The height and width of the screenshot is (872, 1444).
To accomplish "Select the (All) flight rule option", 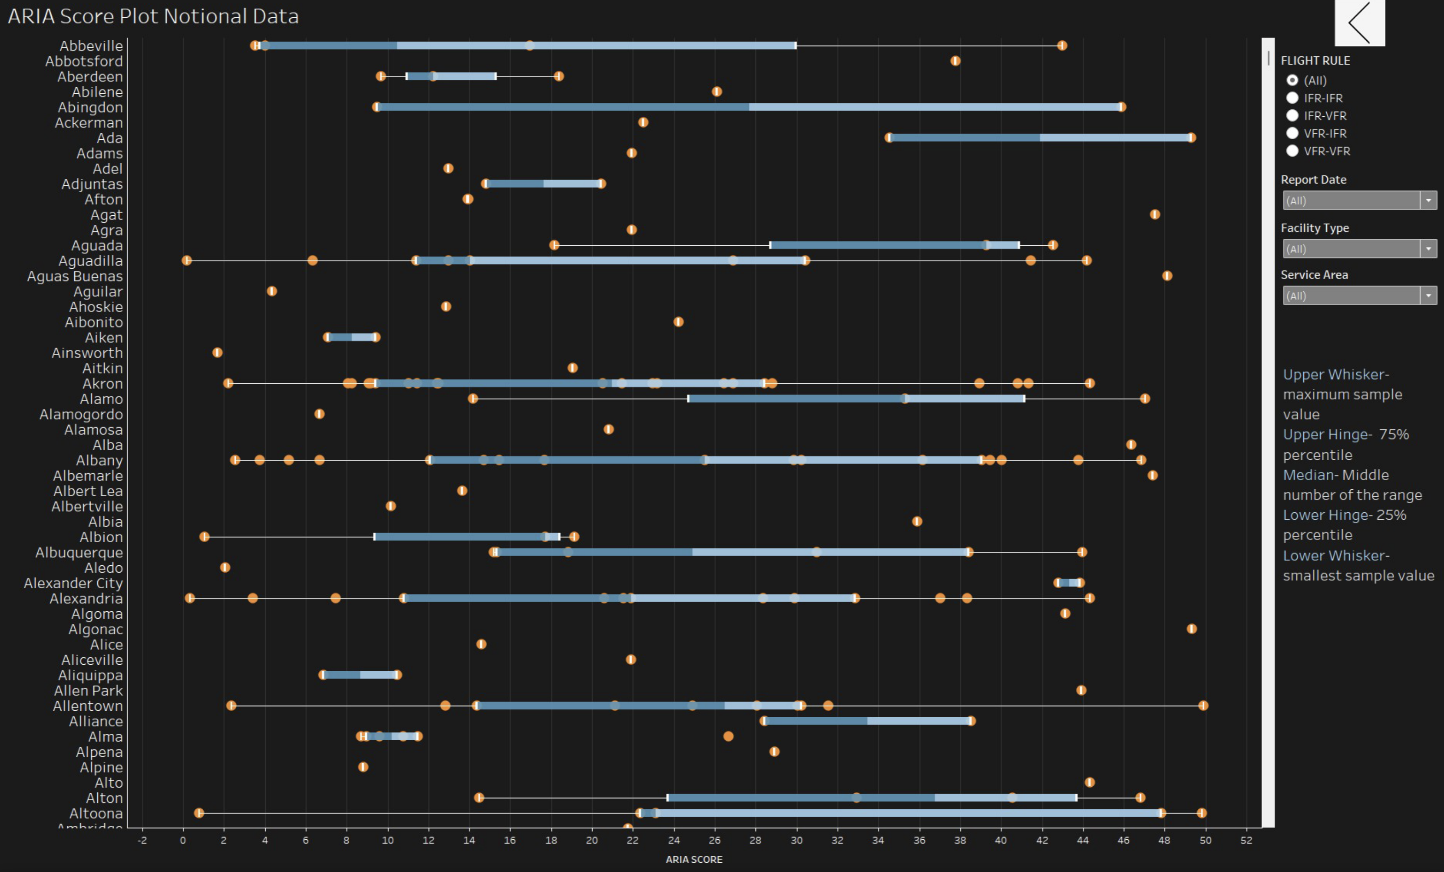I will point(1292,80).
